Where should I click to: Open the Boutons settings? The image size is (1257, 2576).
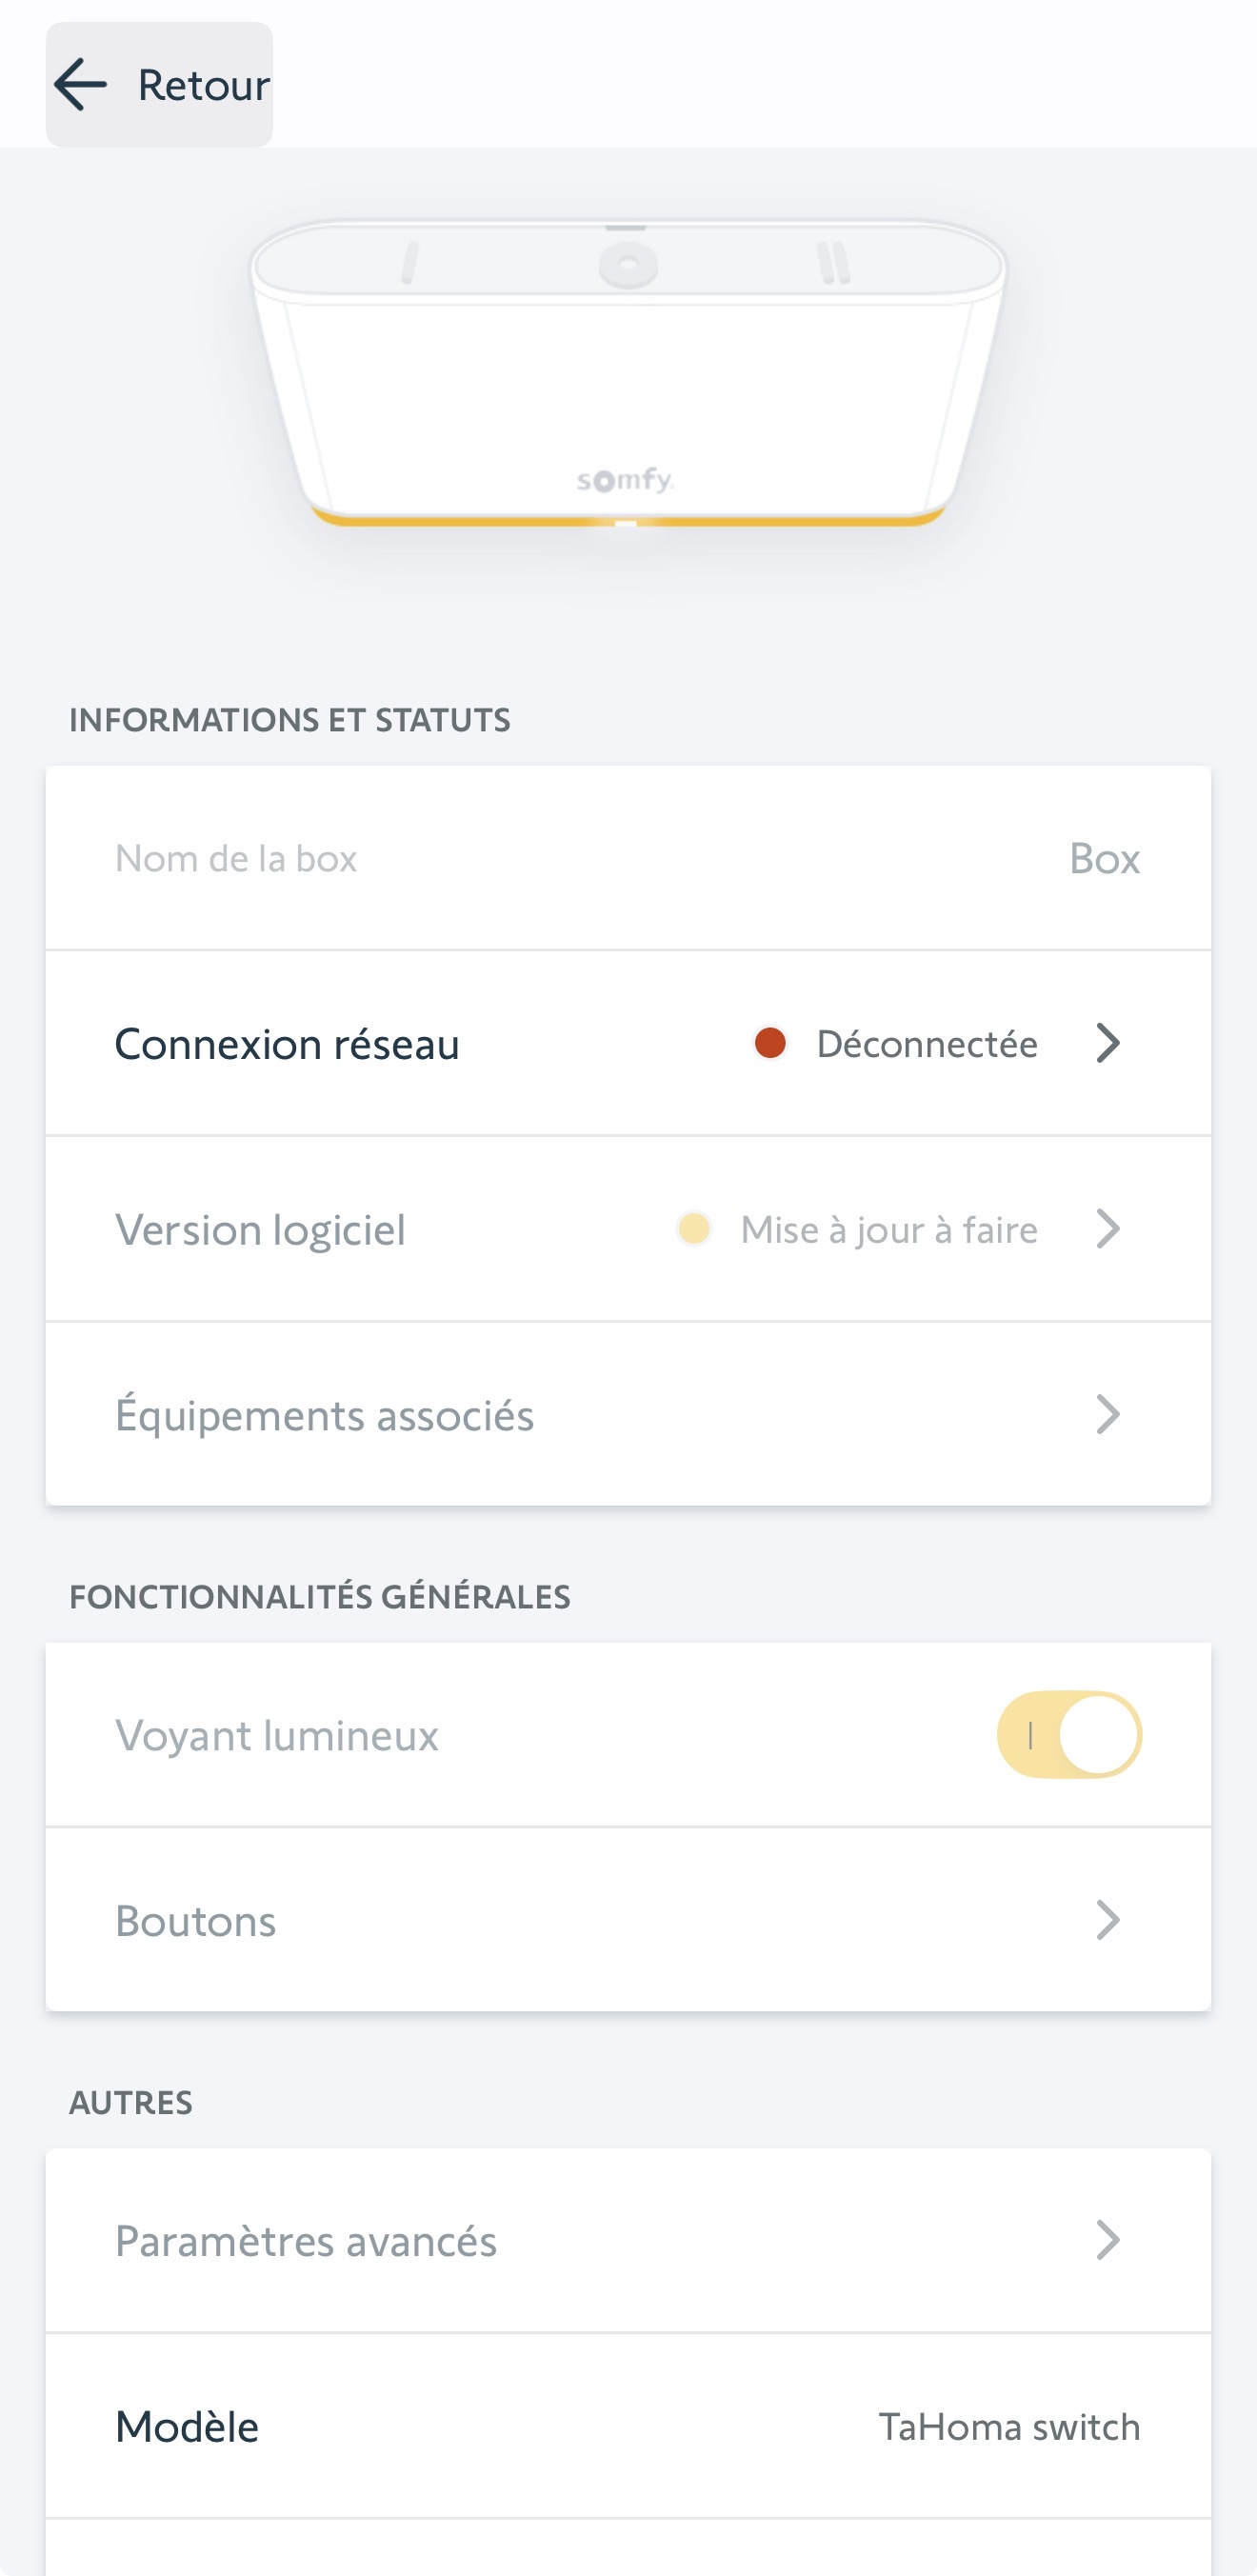[x=196, y=1921]
